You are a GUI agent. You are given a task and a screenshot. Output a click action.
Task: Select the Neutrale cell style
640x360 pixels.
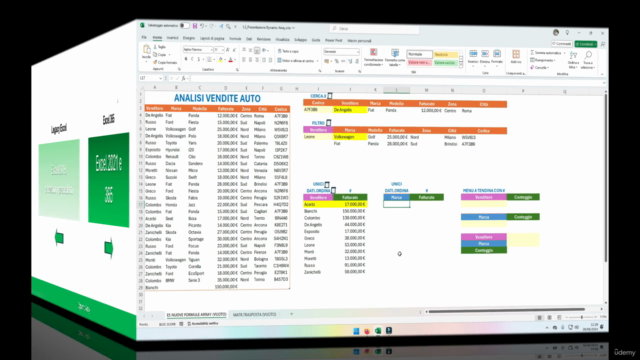[445, 55]
